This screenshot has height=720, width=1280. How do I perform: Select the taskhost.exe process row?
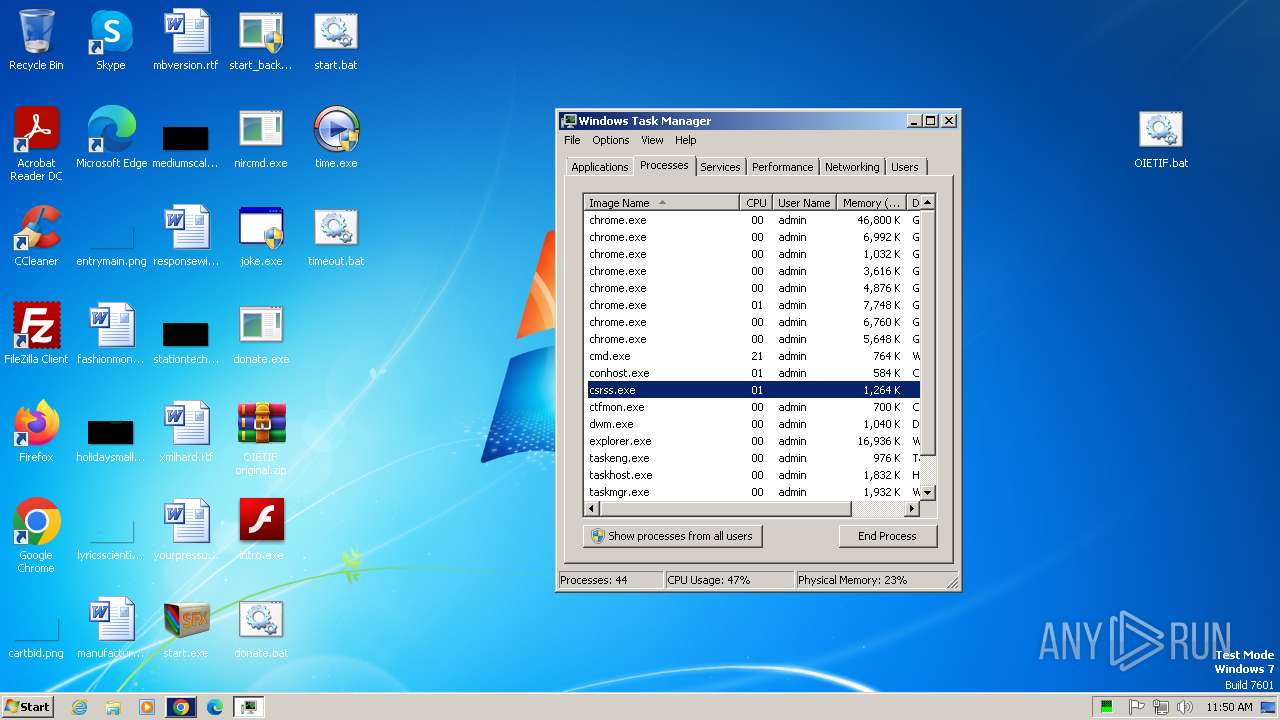[752, 475]
